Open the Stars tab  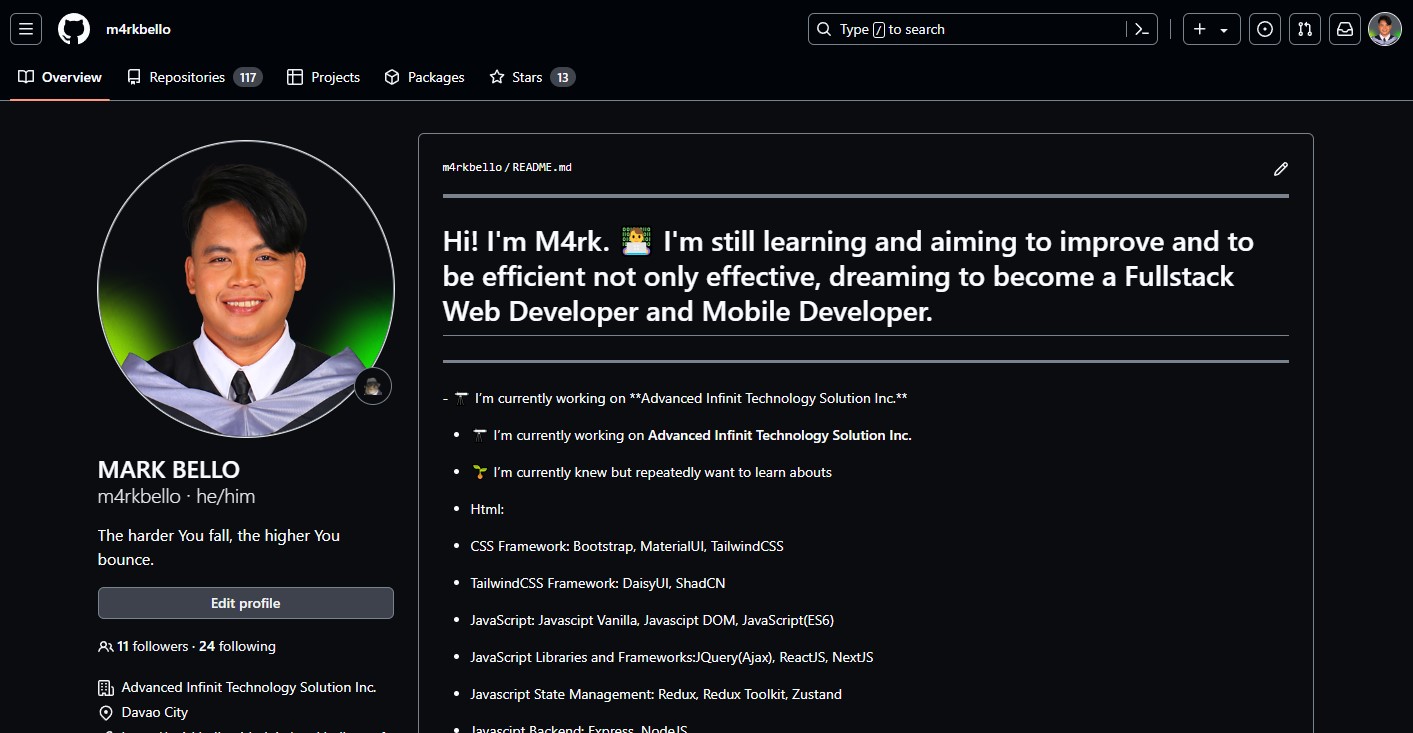532,77
